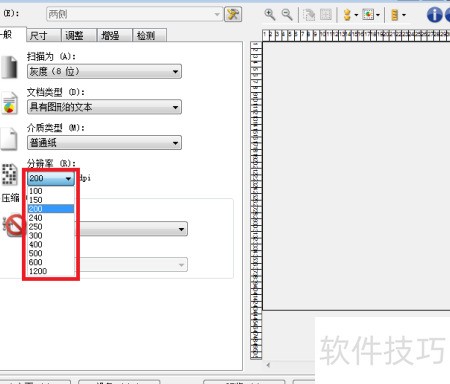Switch to the 增强 tab
This screenshot has height=384, width=450.
point(114,35)
